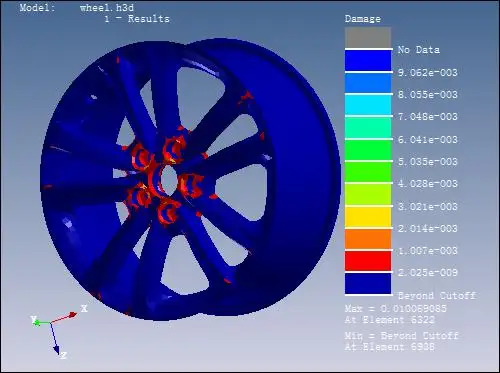Screen dimensions: 500x373
Task: Select the 4.028e-003 legend value
Action: [x=428, y=184]
